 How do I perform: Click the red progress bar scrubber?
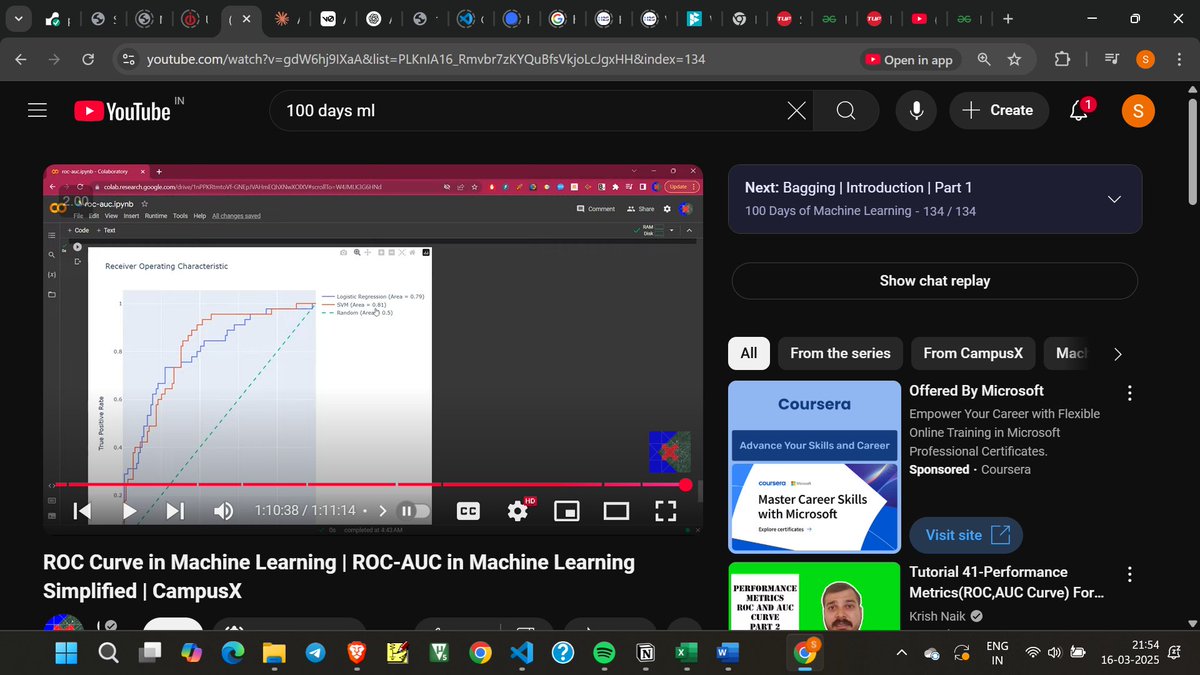pos(685,485)
